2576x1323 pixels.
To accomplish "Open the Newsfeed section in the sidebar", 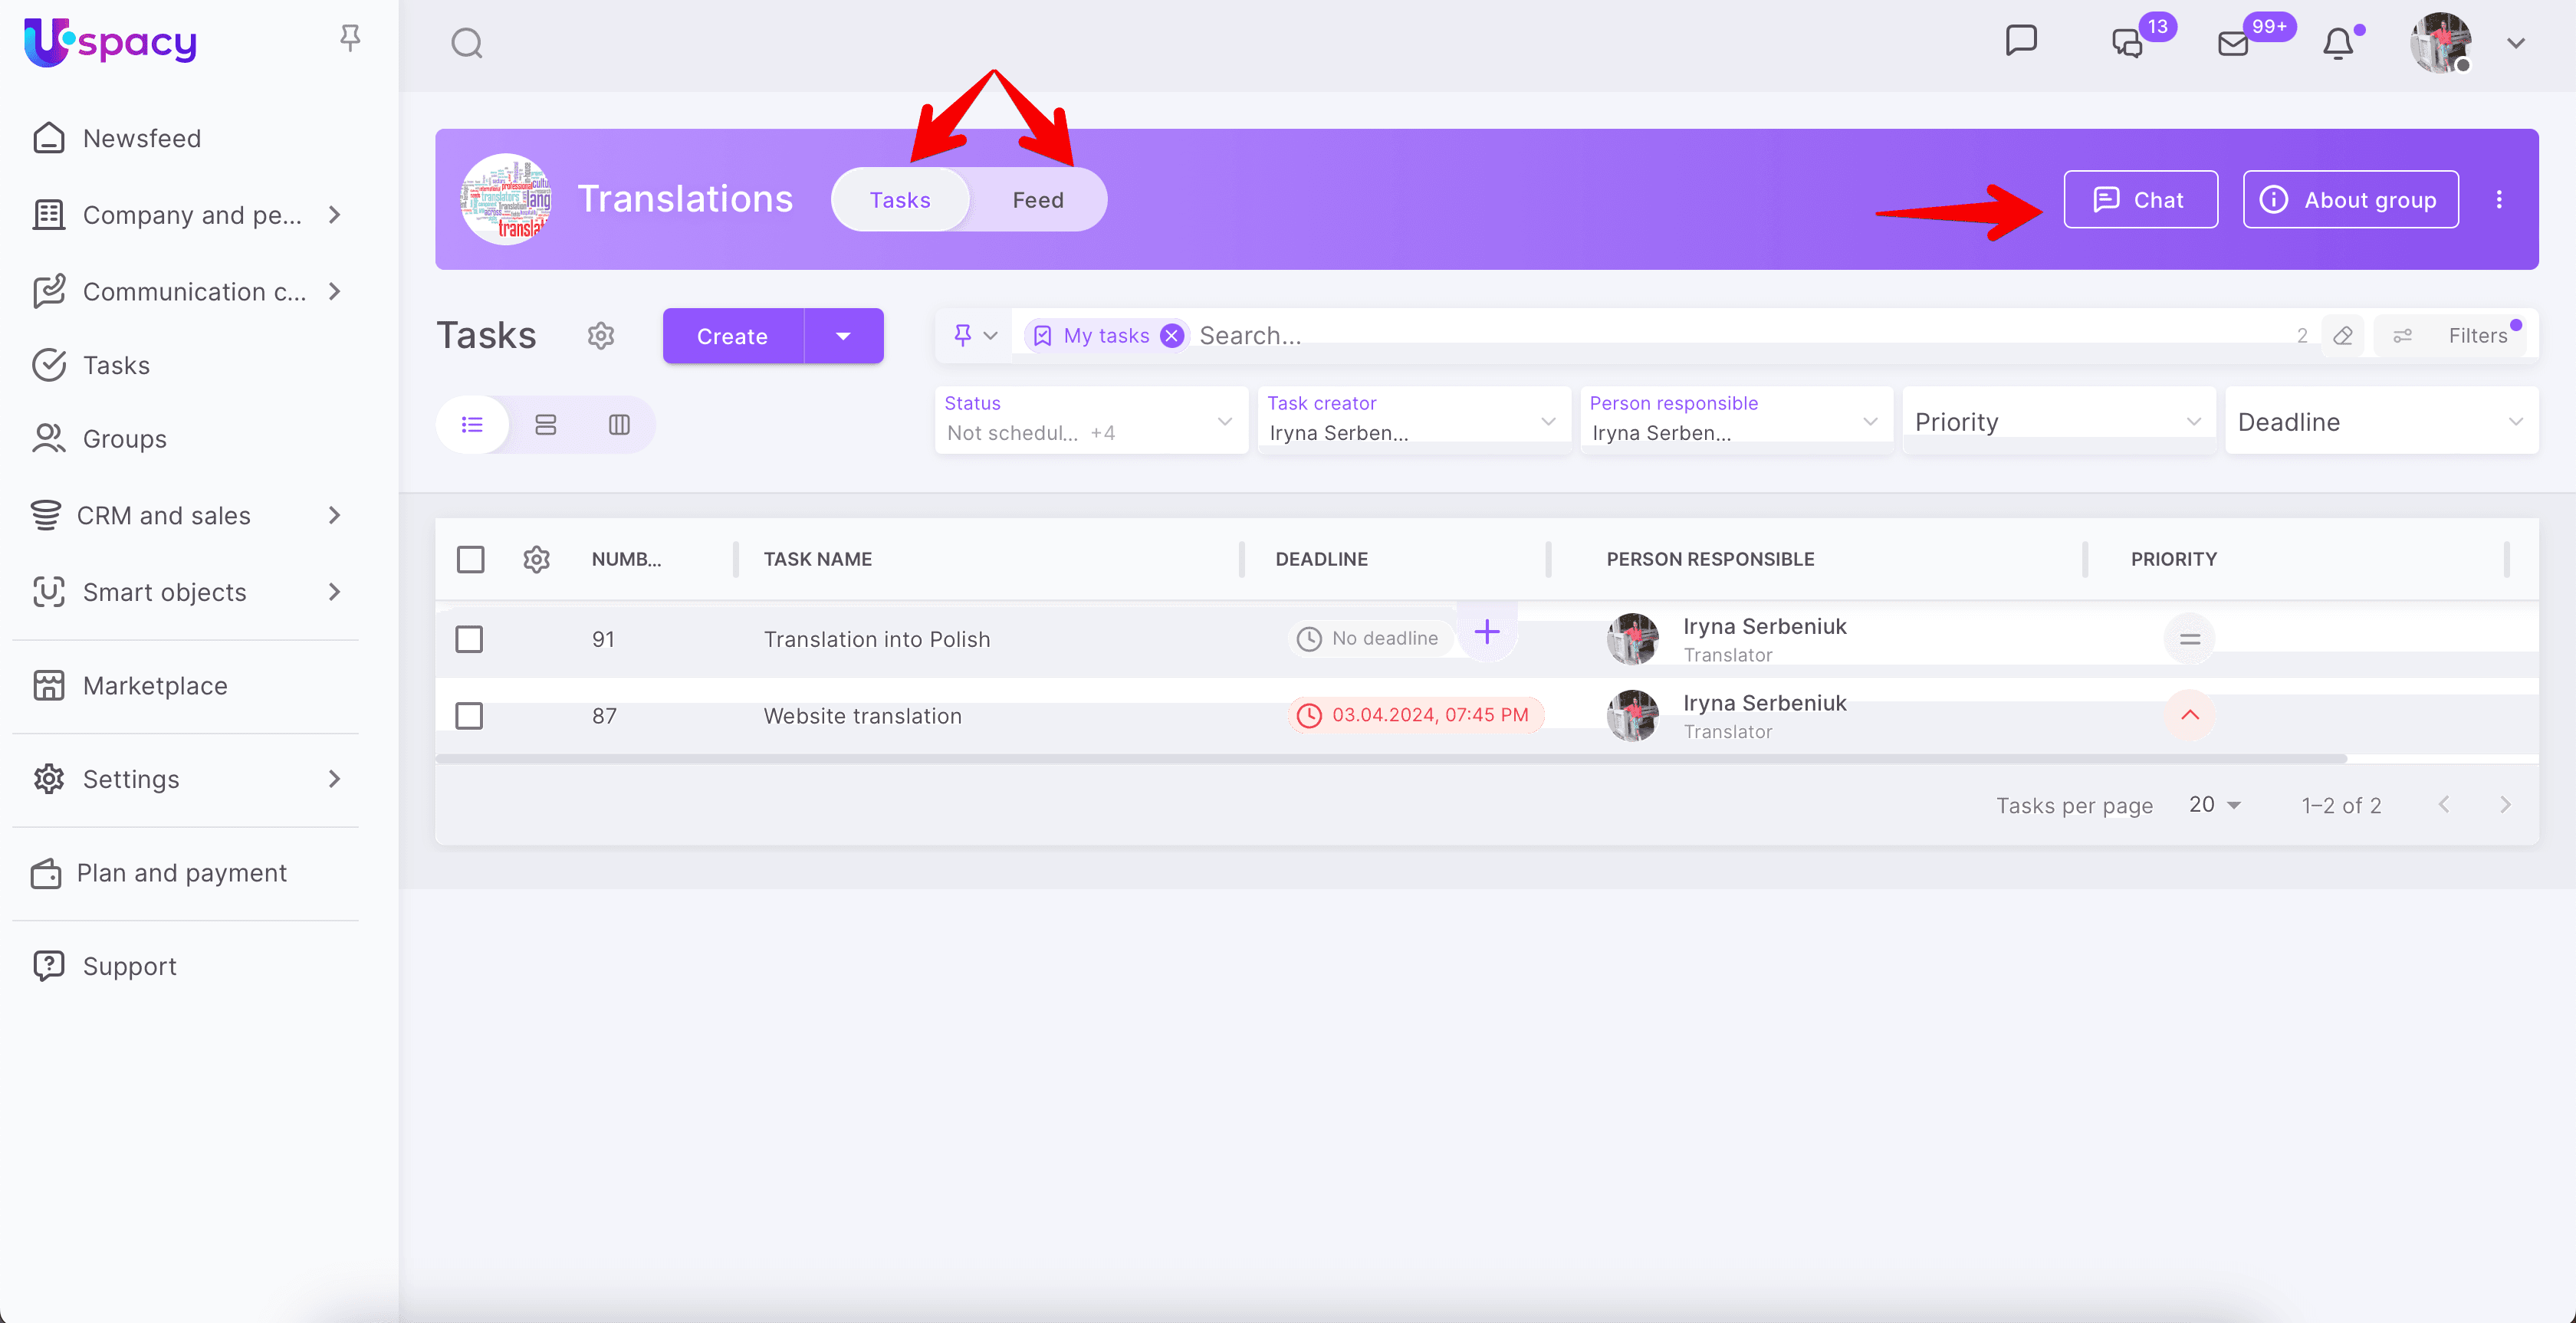I will tap(142, 138).
